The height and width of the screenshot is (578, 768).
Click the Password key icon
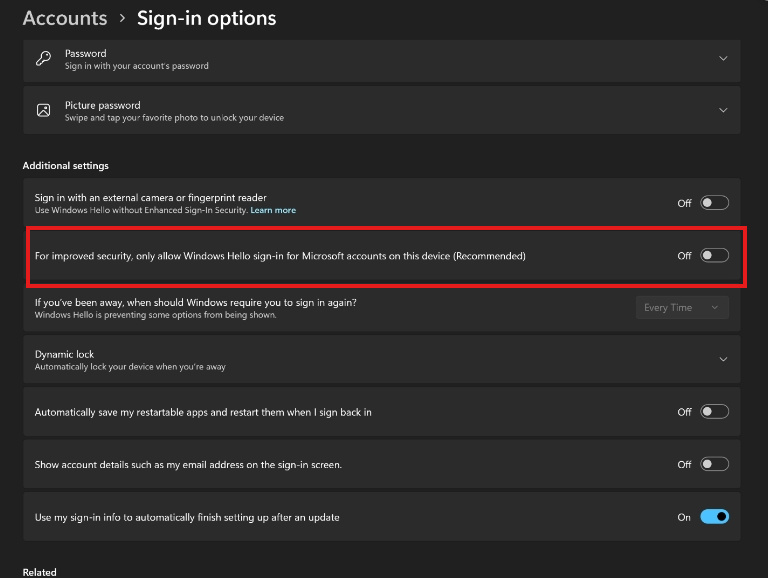click(43, 59)
